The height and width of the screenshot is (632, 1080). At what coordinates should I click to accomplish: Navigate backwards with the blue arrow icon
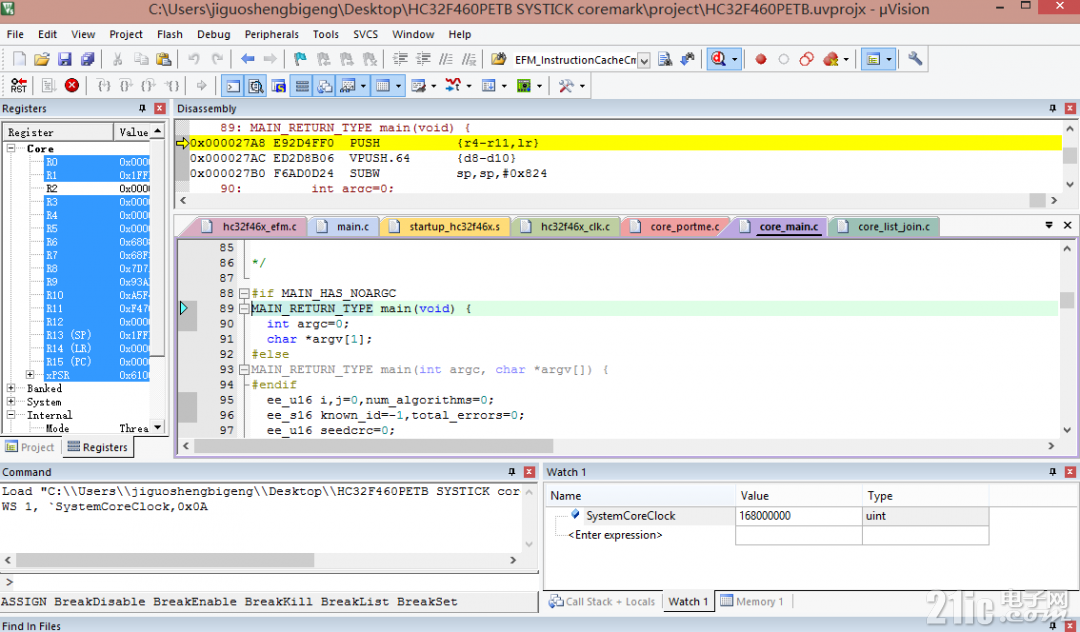click(x=248, y=60)
